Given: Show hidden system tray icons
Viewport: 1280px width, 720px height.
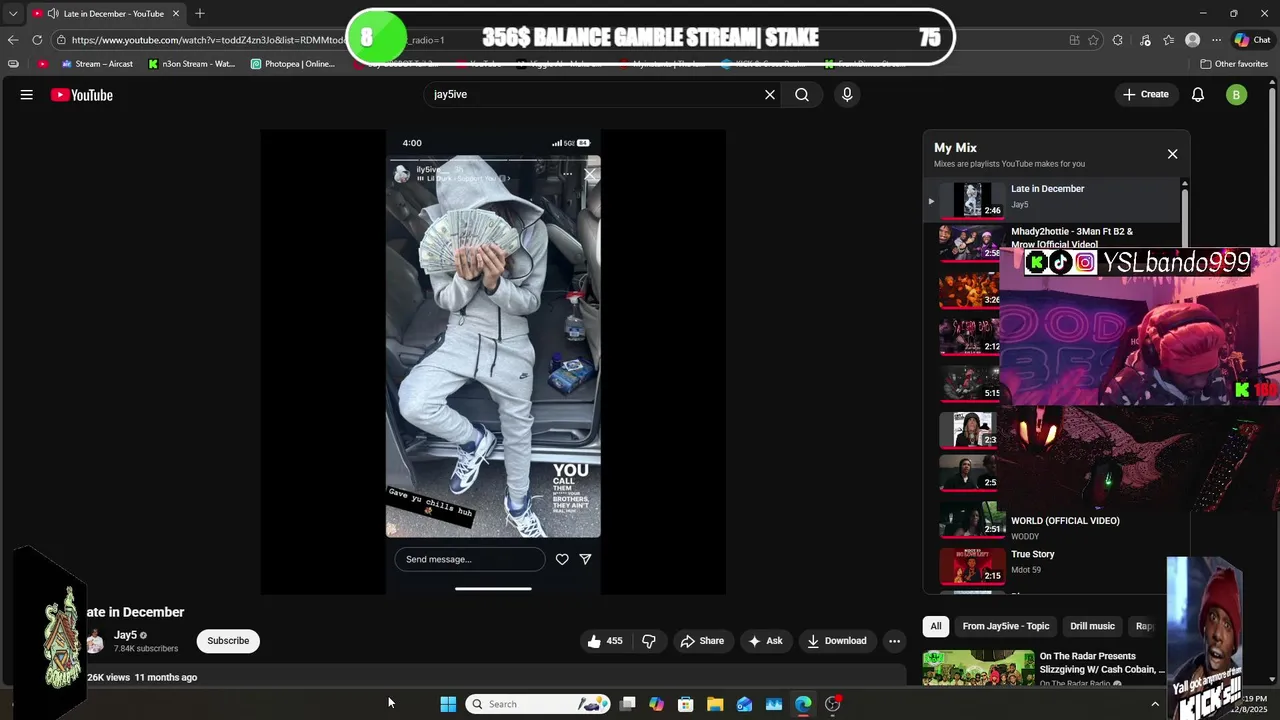Looking at the screenshot, I should 1155,704.
